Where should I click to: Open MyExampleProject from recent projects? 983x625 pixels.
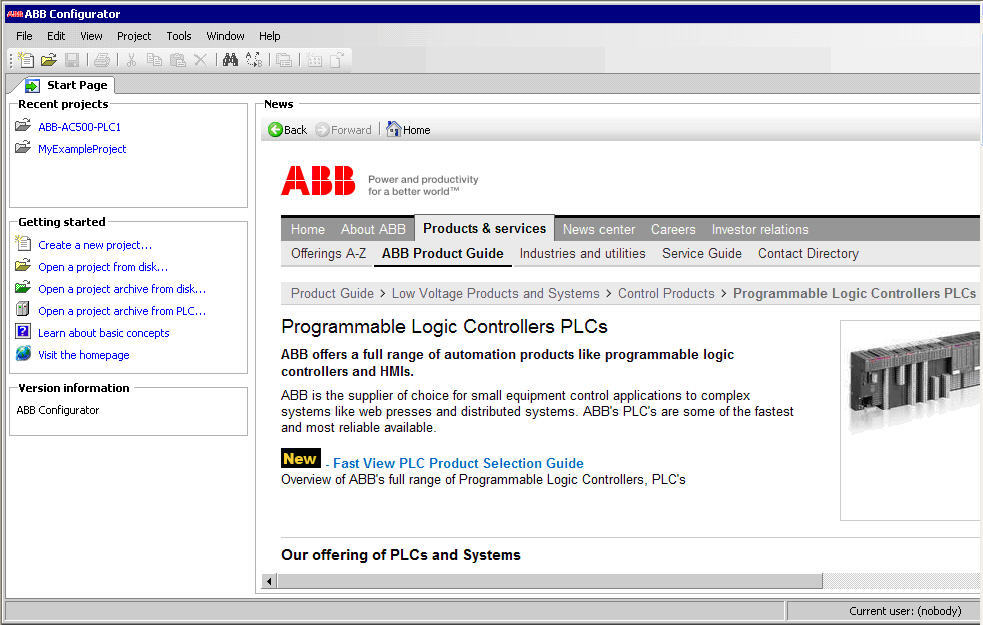82,149
